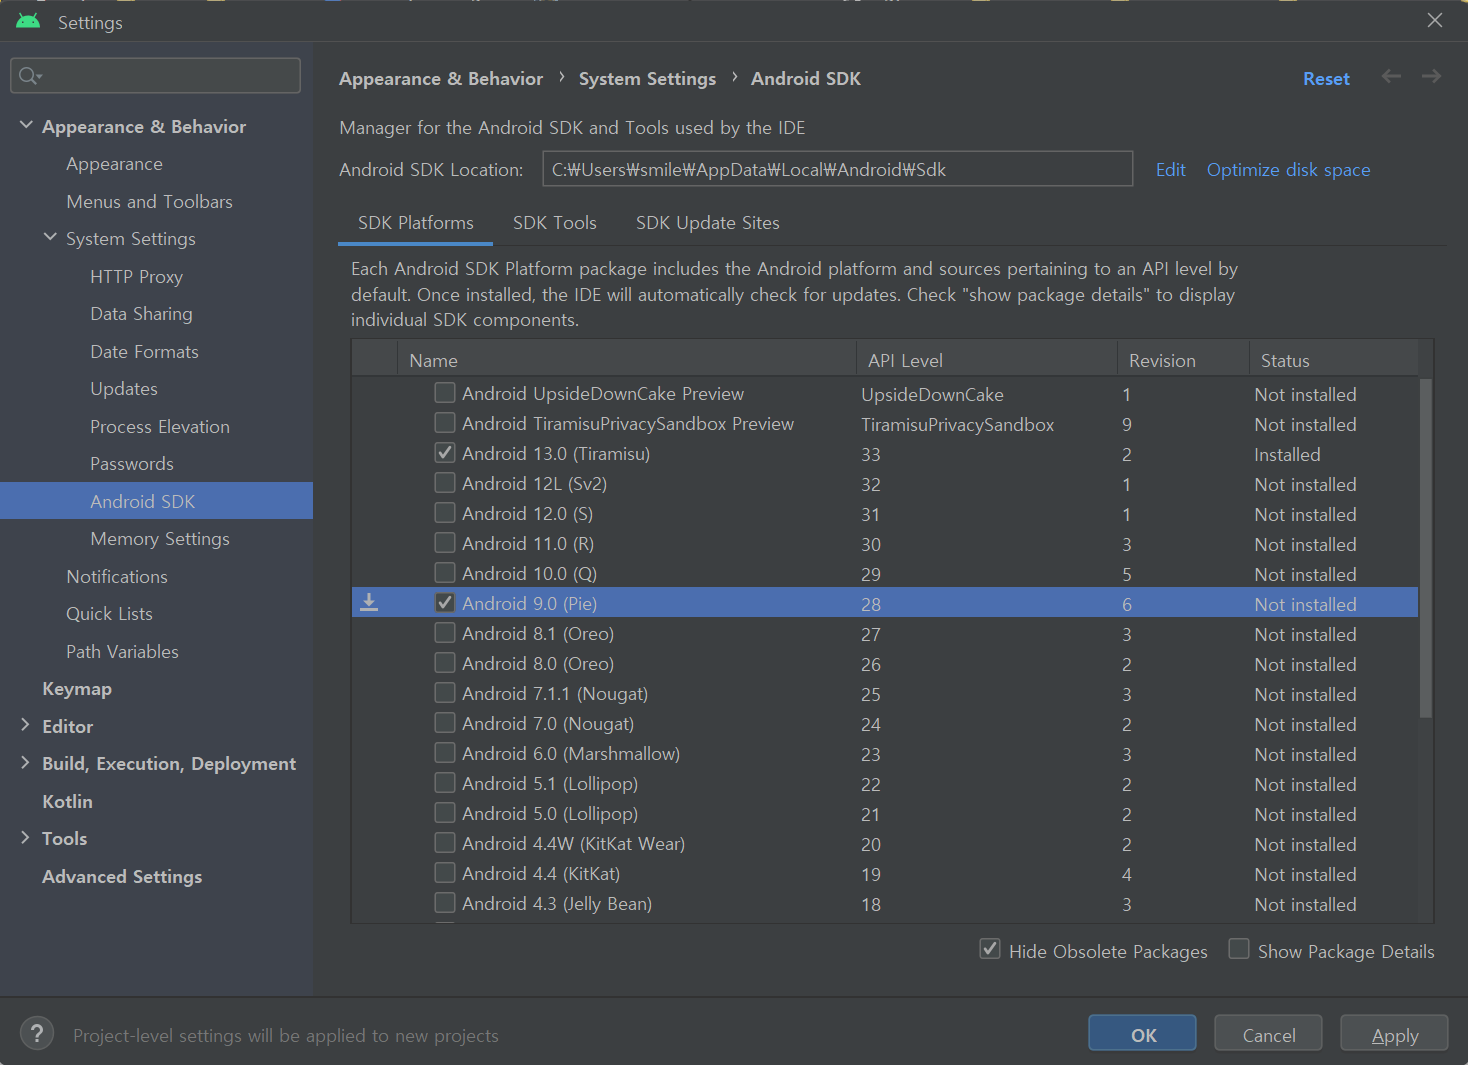Click the download icon beside Android 9.0 (Pie)
This screenshot has height=1065, width=1468.
(369, 602)
